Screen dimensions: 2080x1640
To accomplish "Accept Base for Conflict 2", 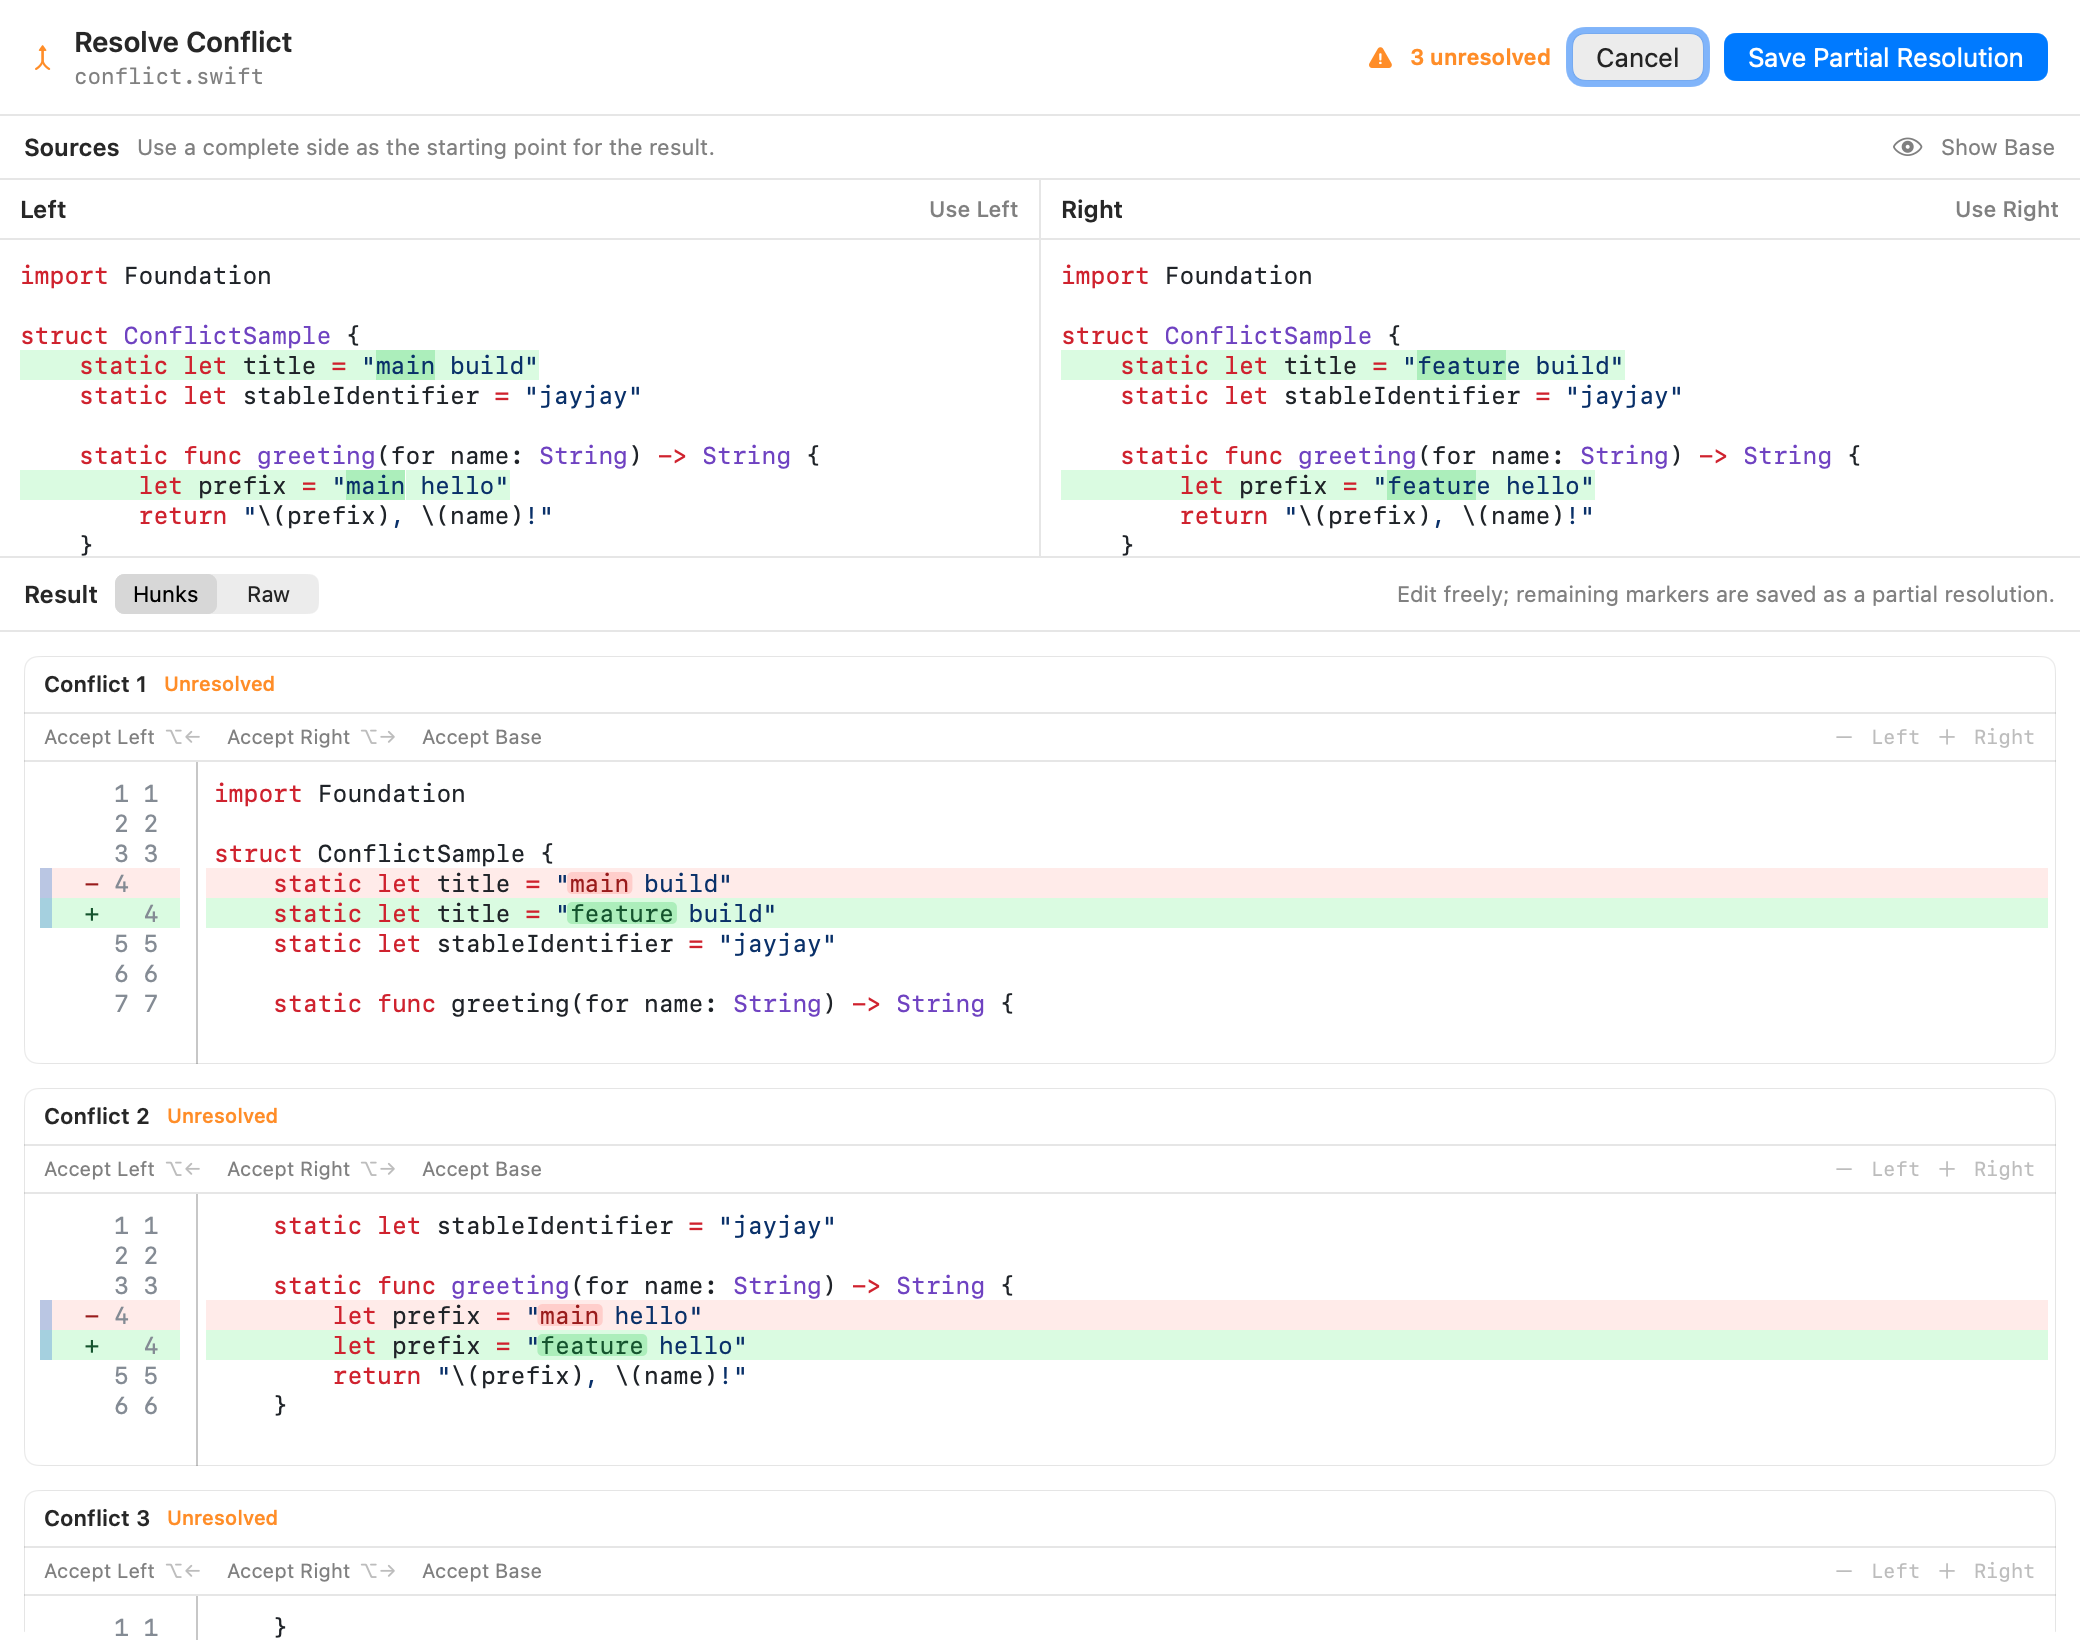I will (x=482, y=1169).
